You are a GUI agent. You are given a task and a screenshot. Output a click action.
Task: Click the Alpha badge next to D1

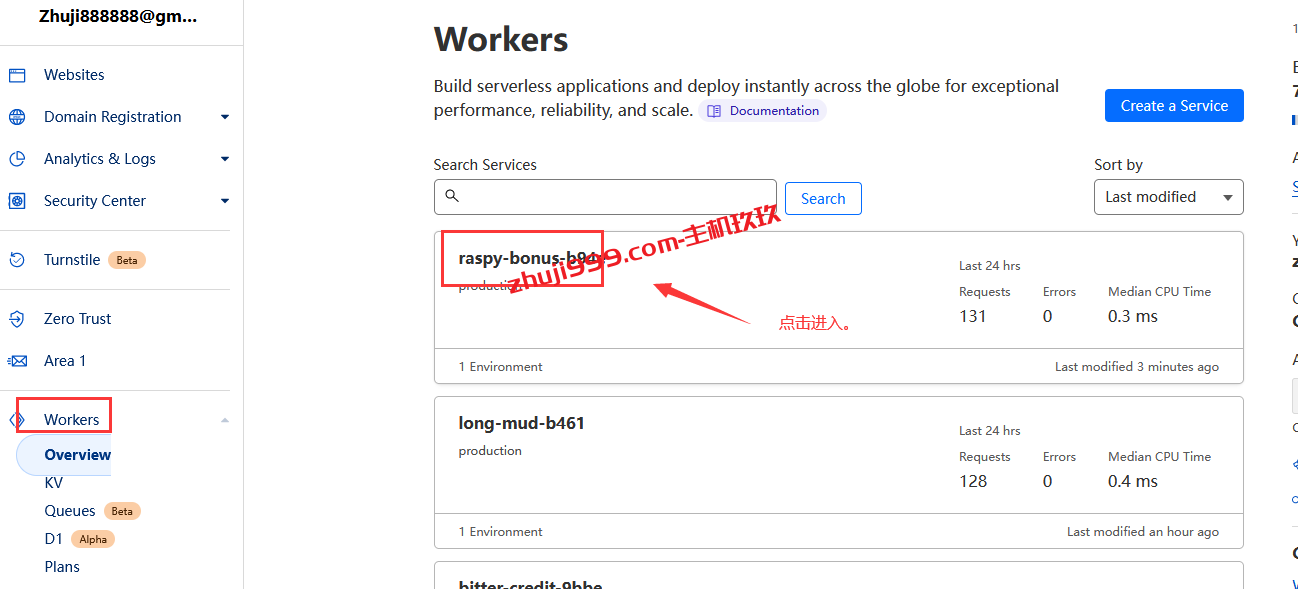(93, 539)
